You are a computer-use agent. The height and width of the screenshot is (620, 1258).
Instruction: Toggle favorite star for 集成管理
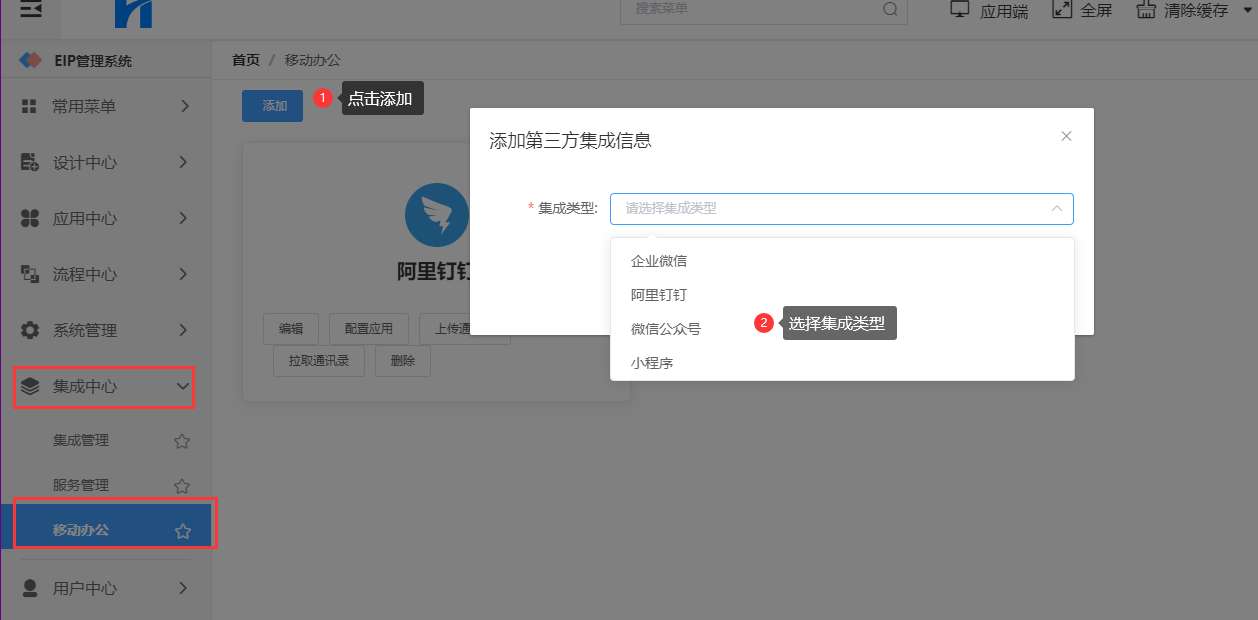click(182, 441)
